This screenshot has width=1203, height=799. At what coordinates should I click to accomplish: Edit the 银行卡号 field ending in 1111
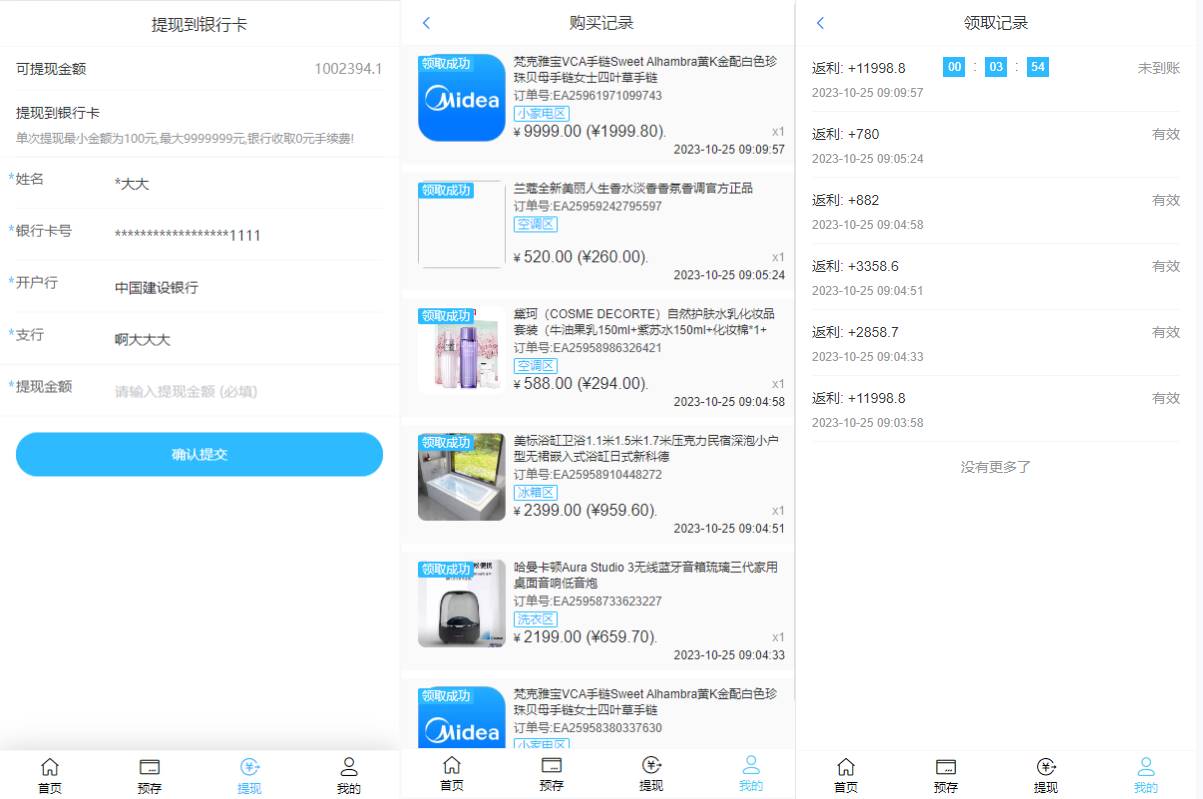coord(245,235)
